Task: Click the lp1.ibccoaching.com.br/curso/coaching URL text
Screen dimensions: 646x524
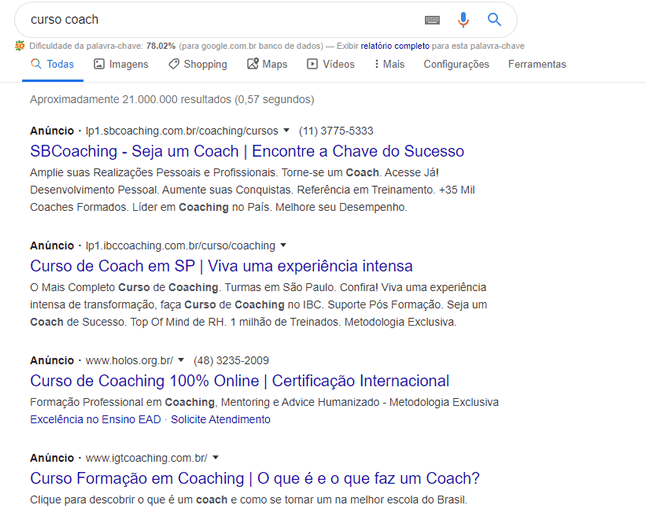Action: [x=180, y=246]
